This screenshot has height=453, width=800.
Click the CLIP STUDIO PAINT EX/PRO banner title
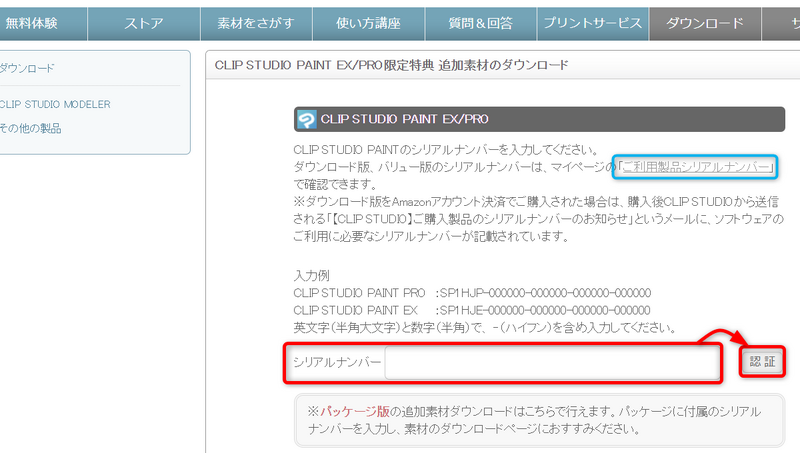tap(404, 120)
